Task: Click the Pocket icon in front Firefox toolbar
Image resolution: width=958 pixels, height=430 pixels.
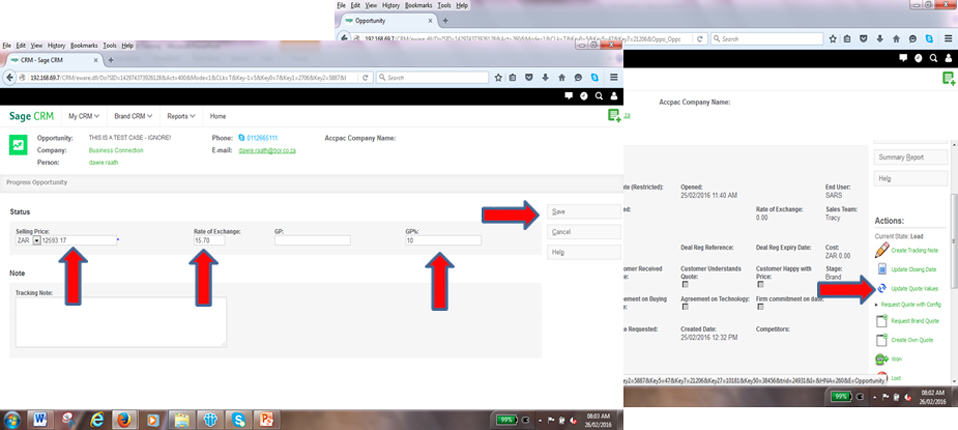Action: [529, 78]
